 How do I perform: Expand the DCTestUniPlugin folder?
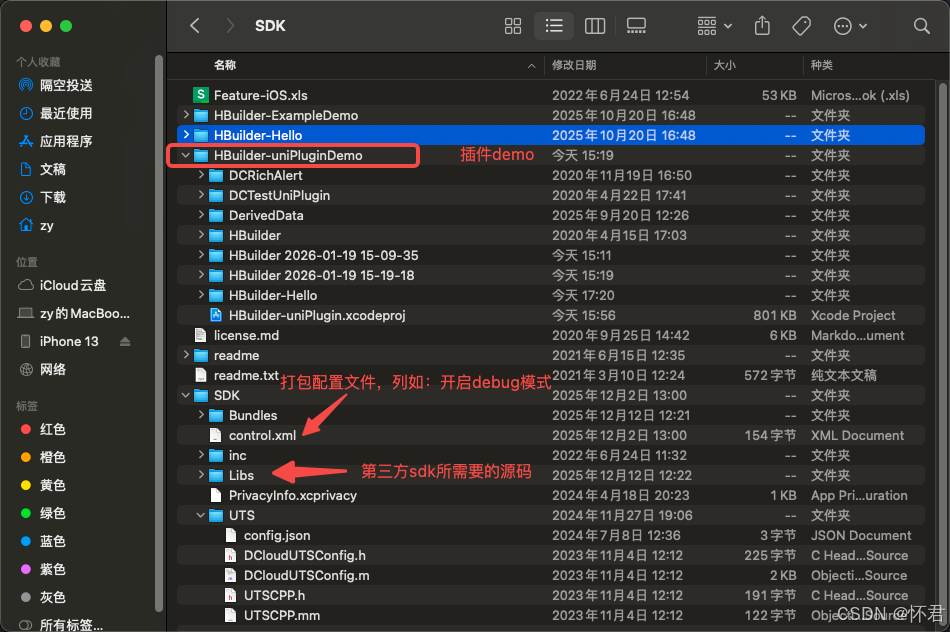[201, 195]
